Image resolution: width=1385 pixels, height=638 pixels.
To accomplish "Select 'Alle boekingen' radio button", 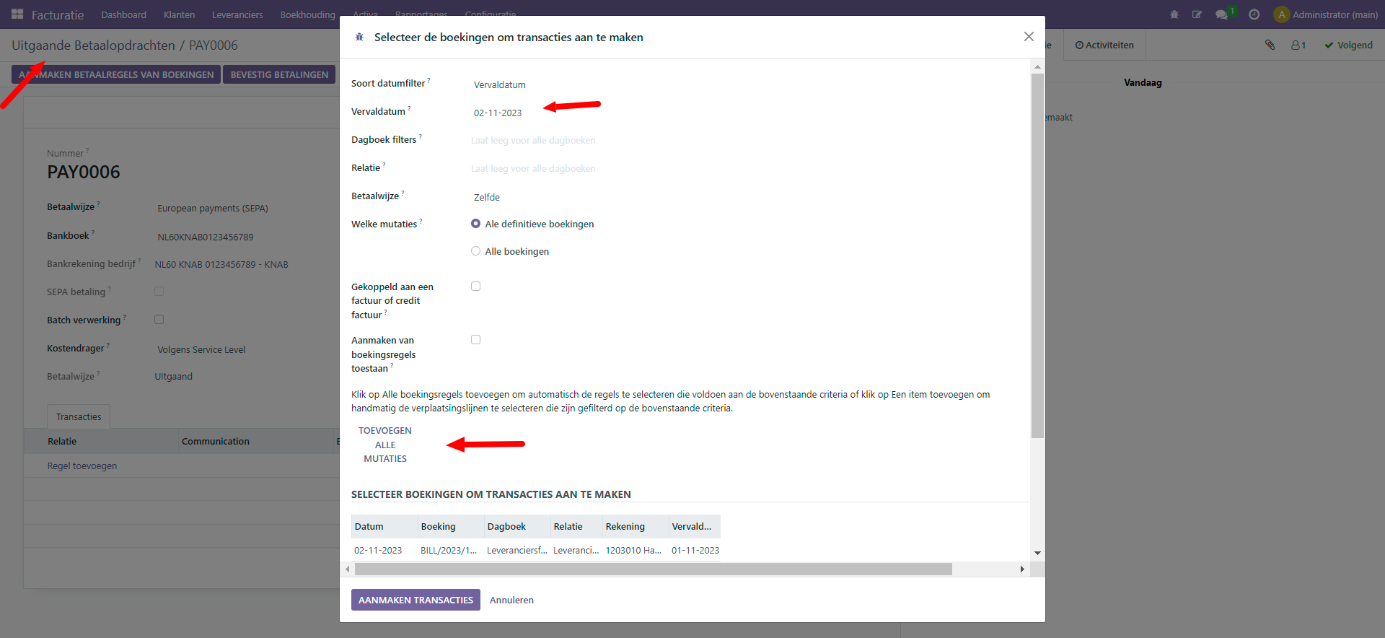I will tap(476, 251).
